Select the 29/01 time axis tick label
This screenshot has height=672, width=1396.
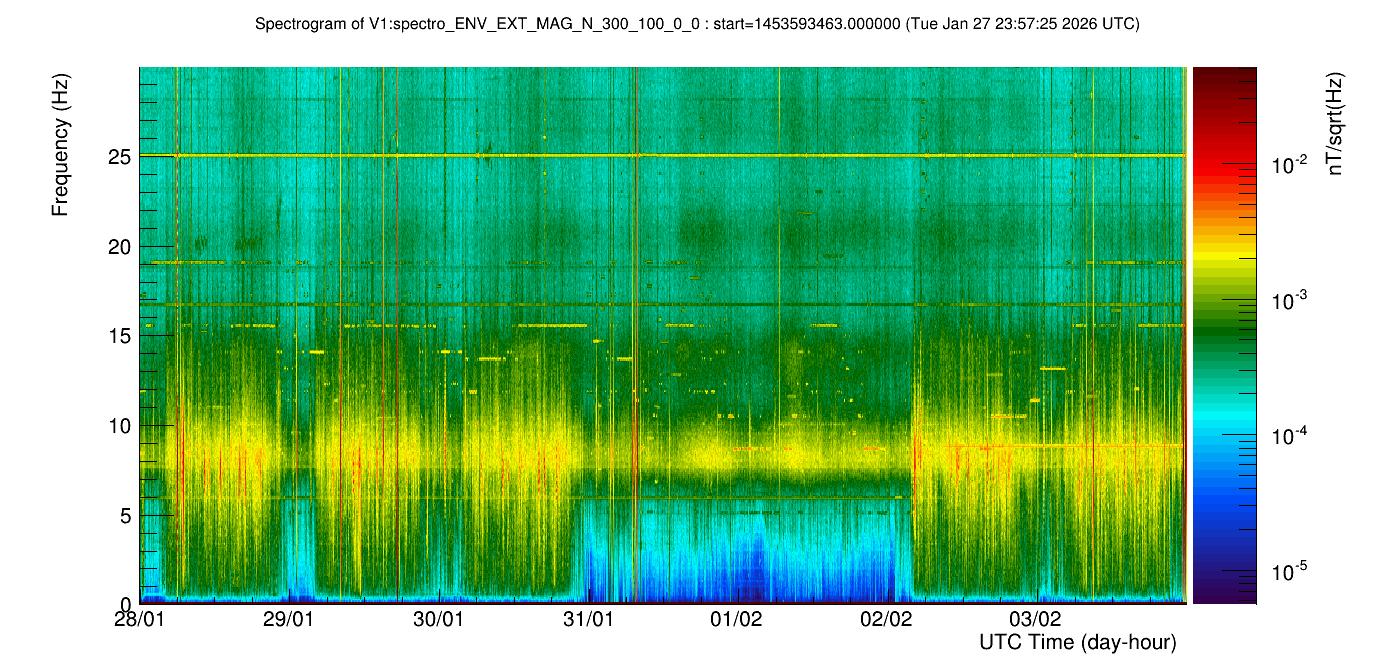coord(289,619)
